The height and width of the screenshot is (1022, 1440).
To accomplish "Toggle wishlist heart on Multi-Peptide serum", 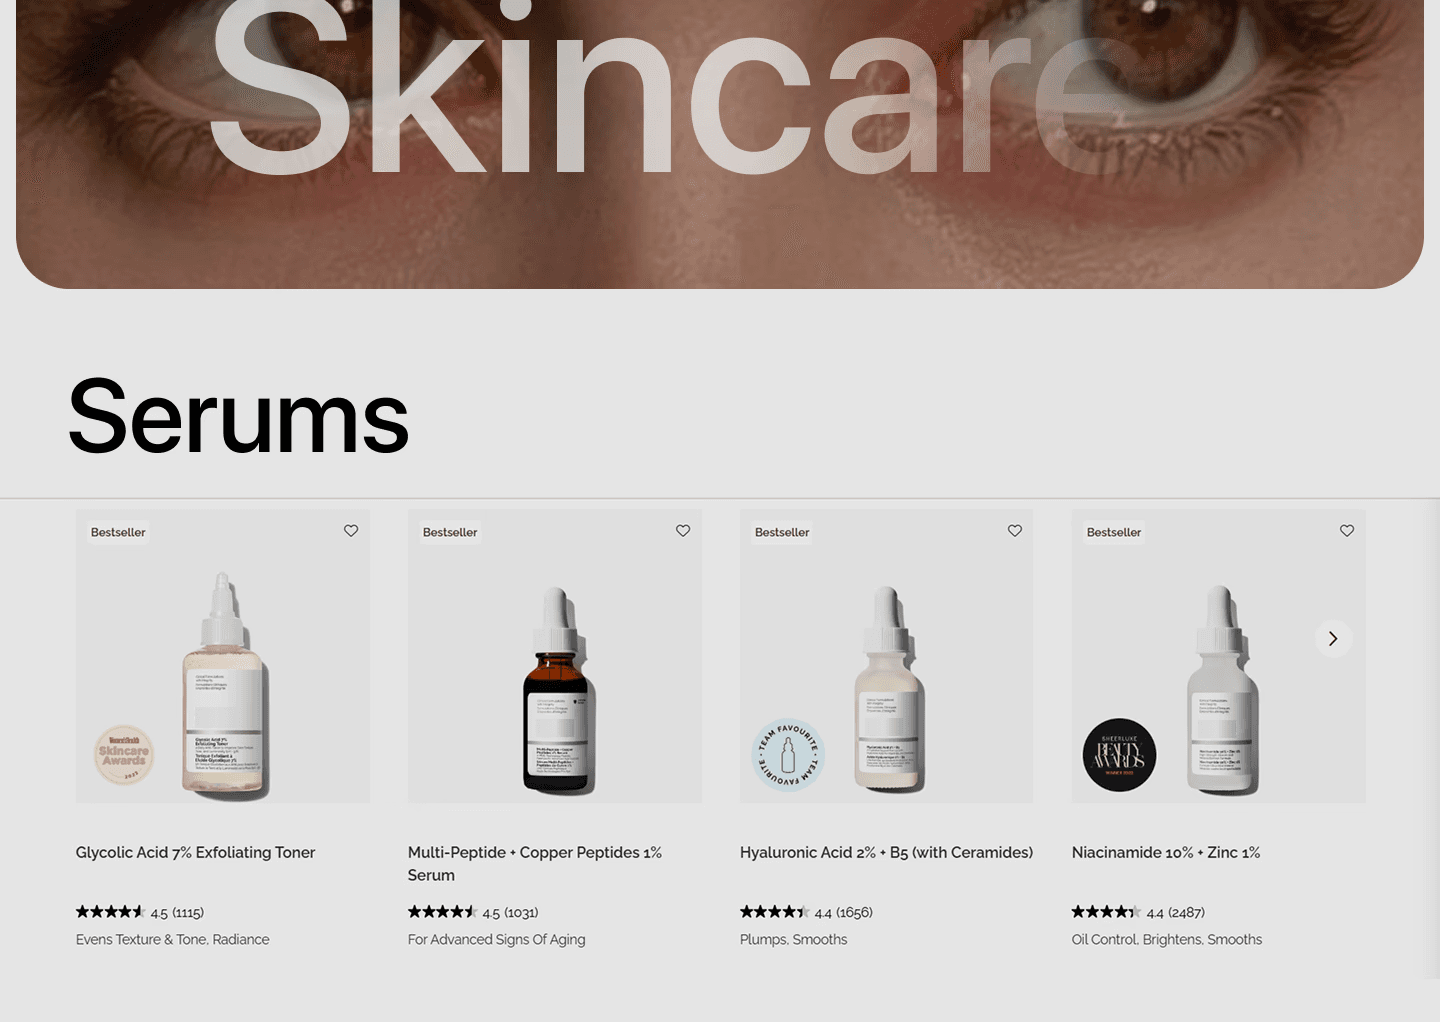I will [x=683, y=531].
